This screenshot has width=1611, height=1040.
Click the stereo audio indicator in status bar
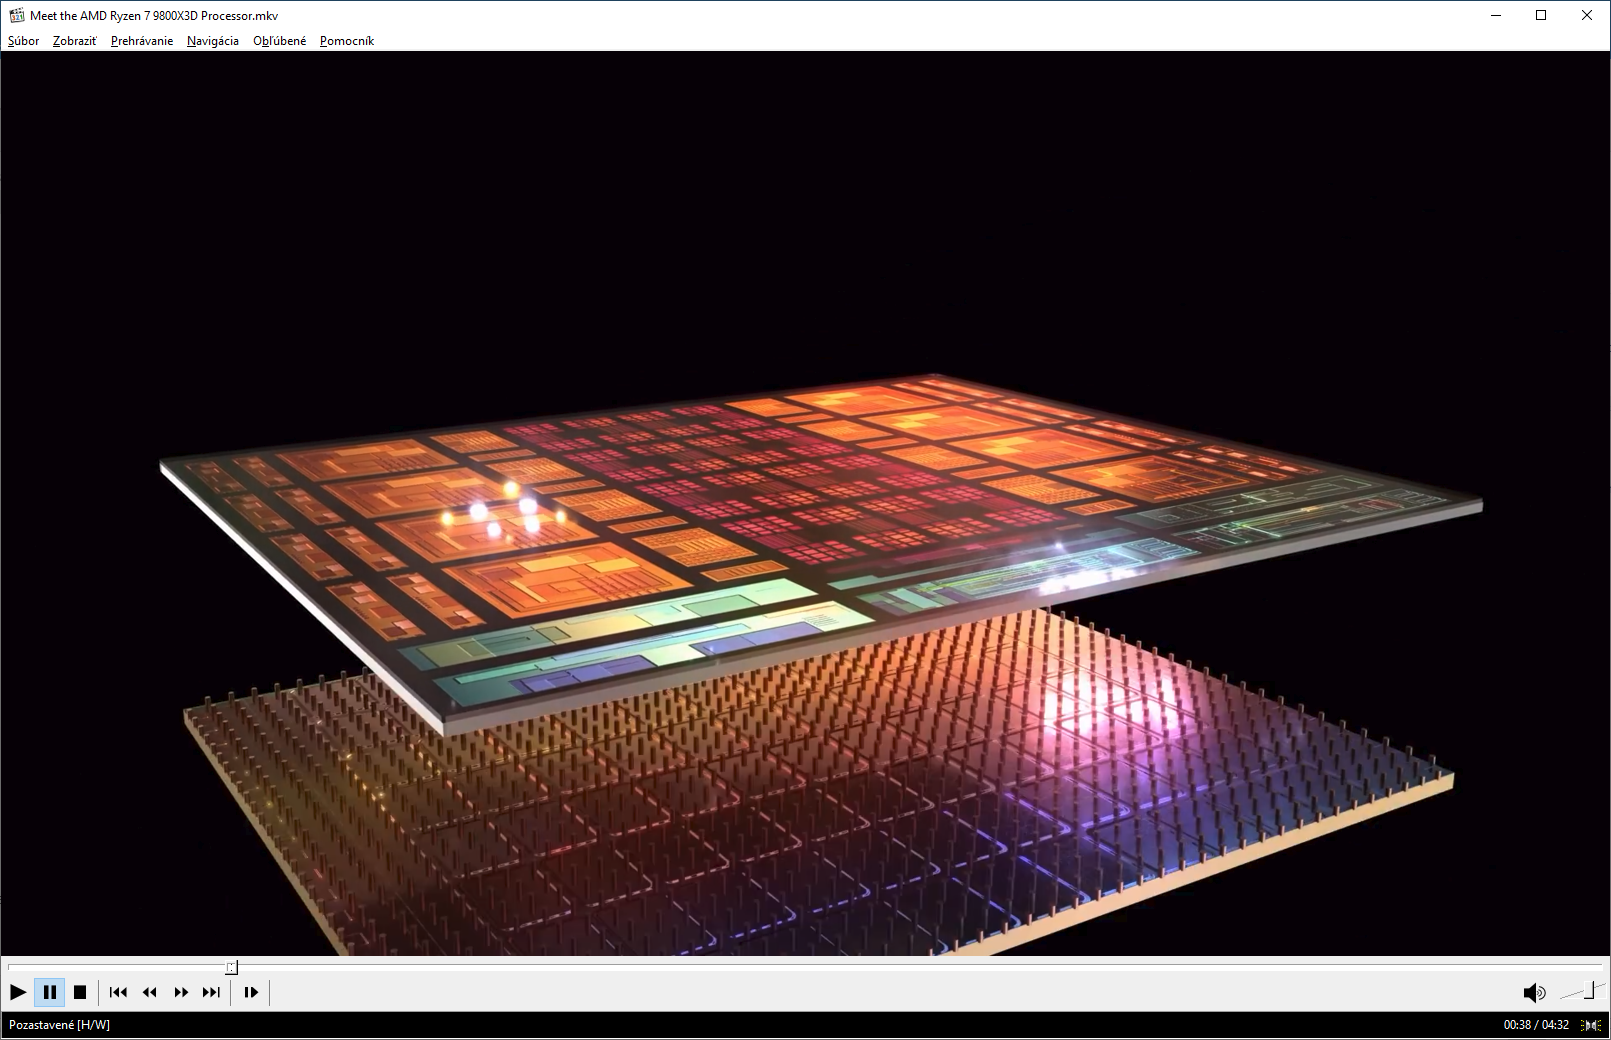(1591, 1025)
